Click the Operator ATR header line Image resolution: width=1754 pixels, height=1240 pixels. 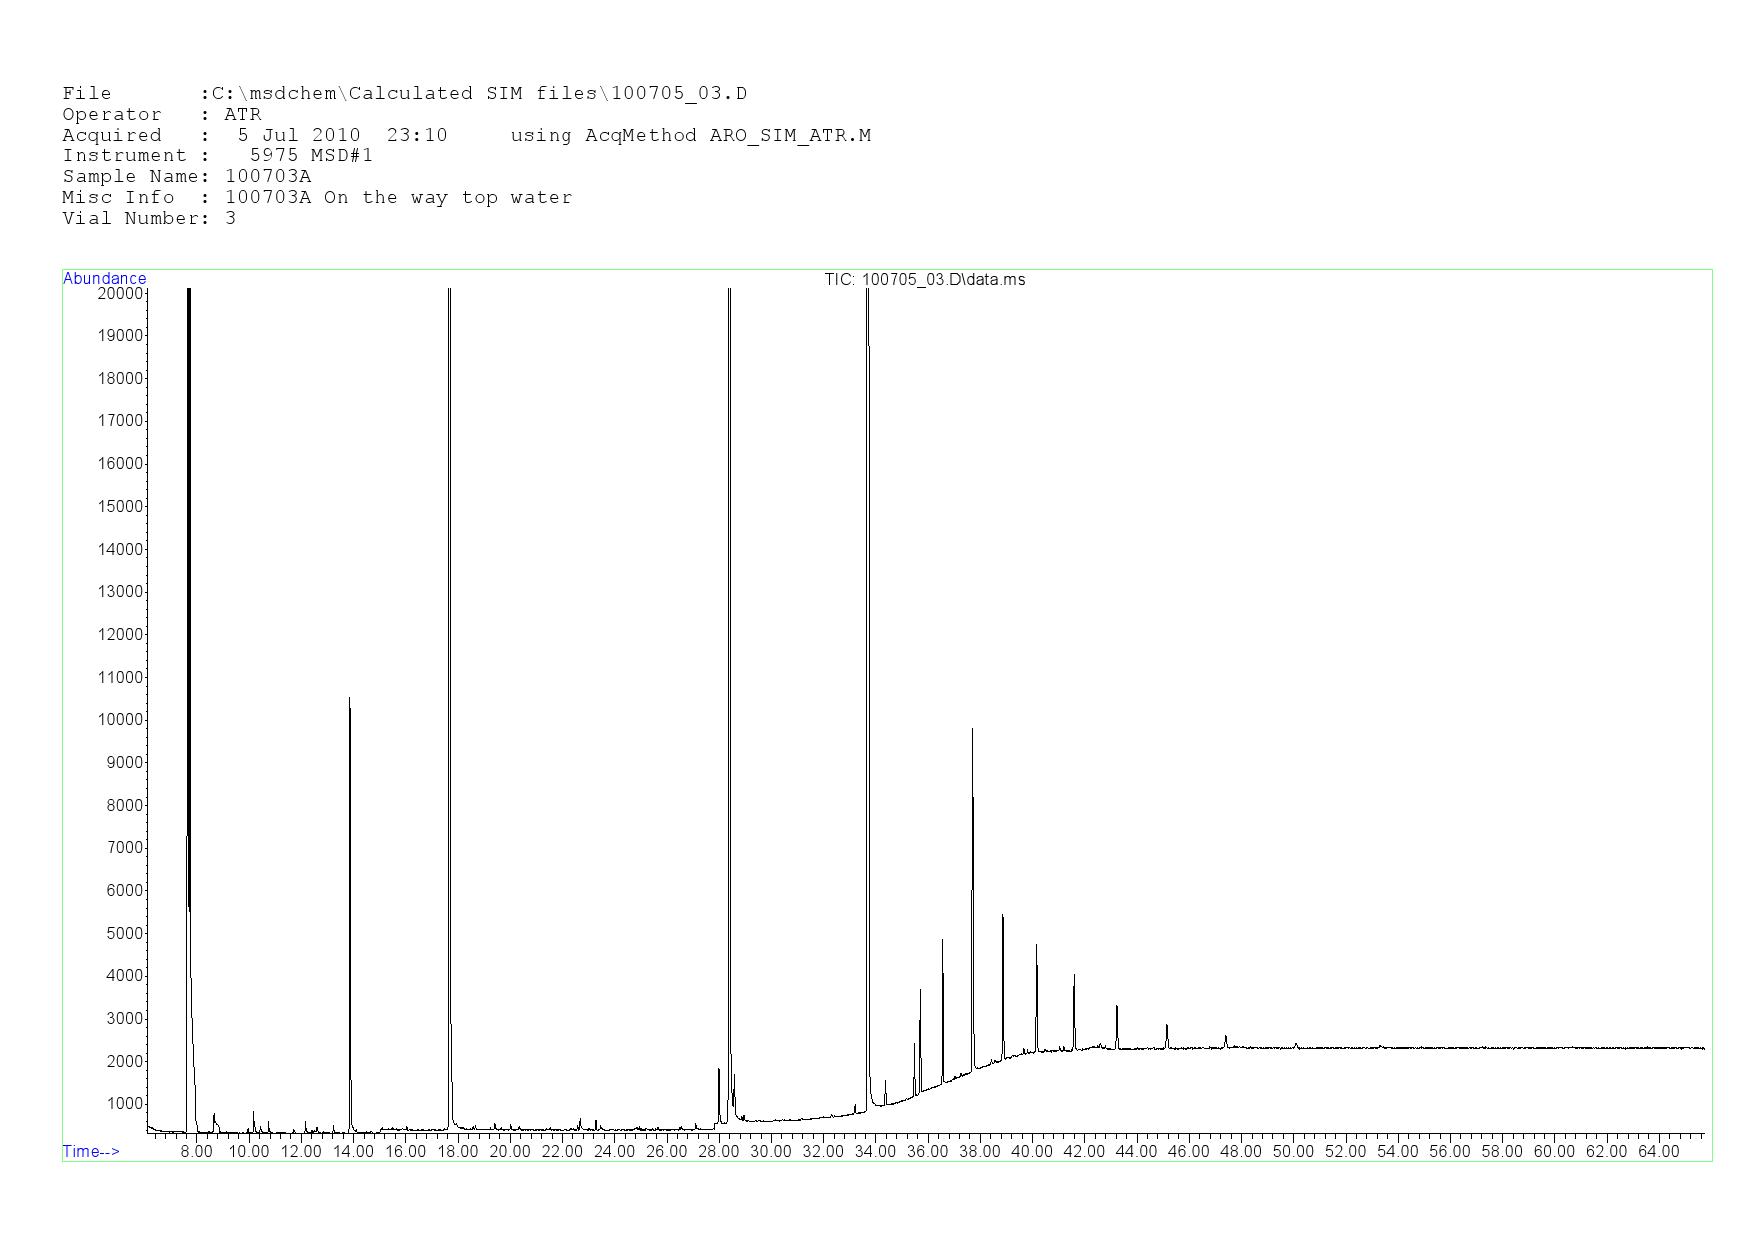161,115
